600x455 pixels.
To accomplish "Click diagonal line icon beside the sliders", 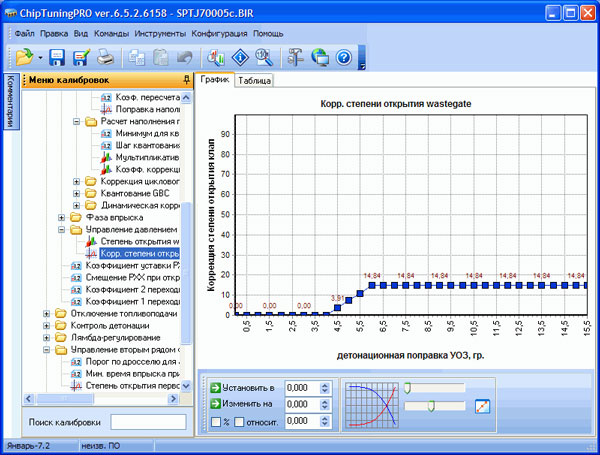I will pos(482,406).
